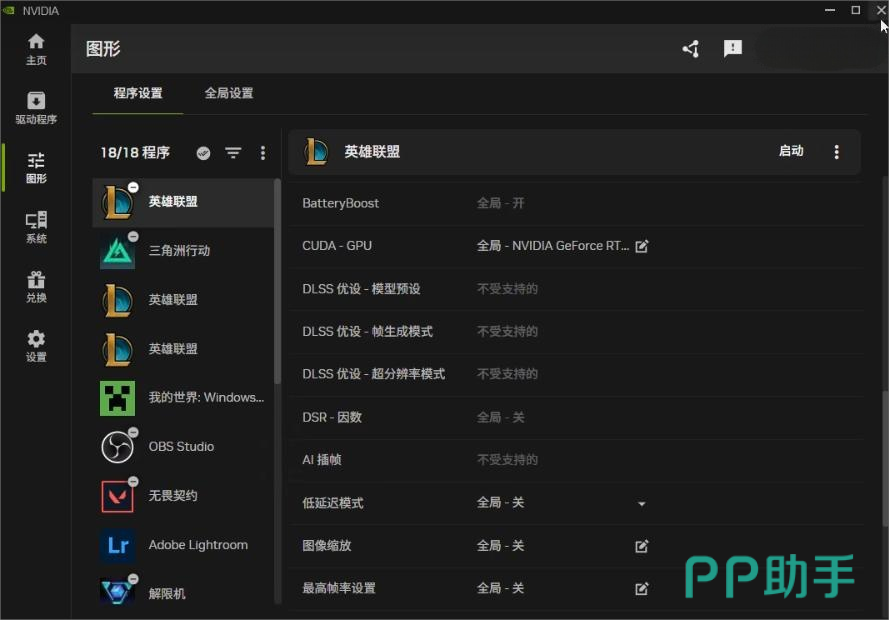Edit the CUDA - GPU setting
The height and width of the screenshot is (620, 889).
(x=642, y=246)
